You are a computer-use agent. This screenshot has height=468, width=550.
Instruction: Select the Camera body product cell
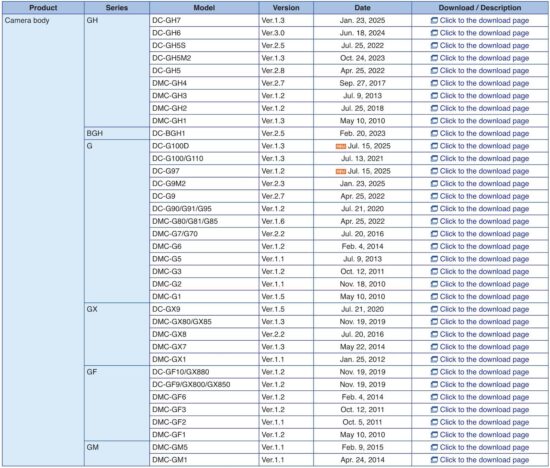43,240
